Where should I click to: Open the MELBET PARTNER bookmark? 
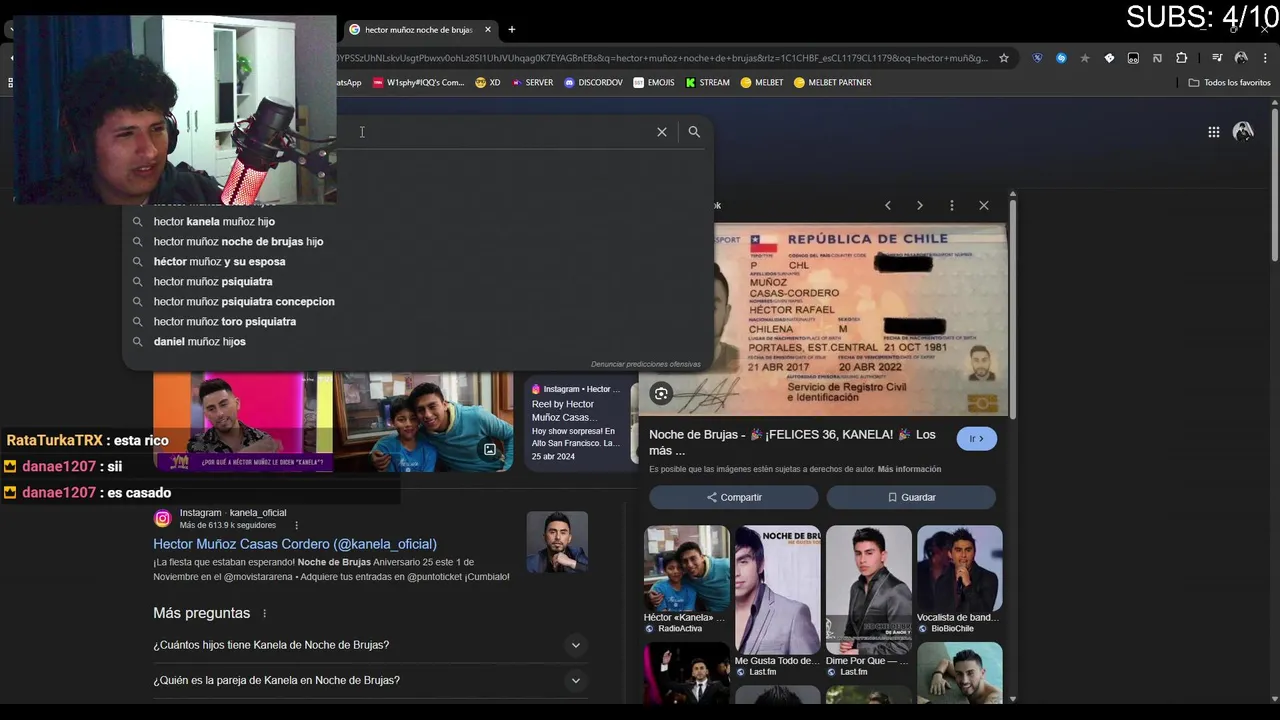click(832, 83)
